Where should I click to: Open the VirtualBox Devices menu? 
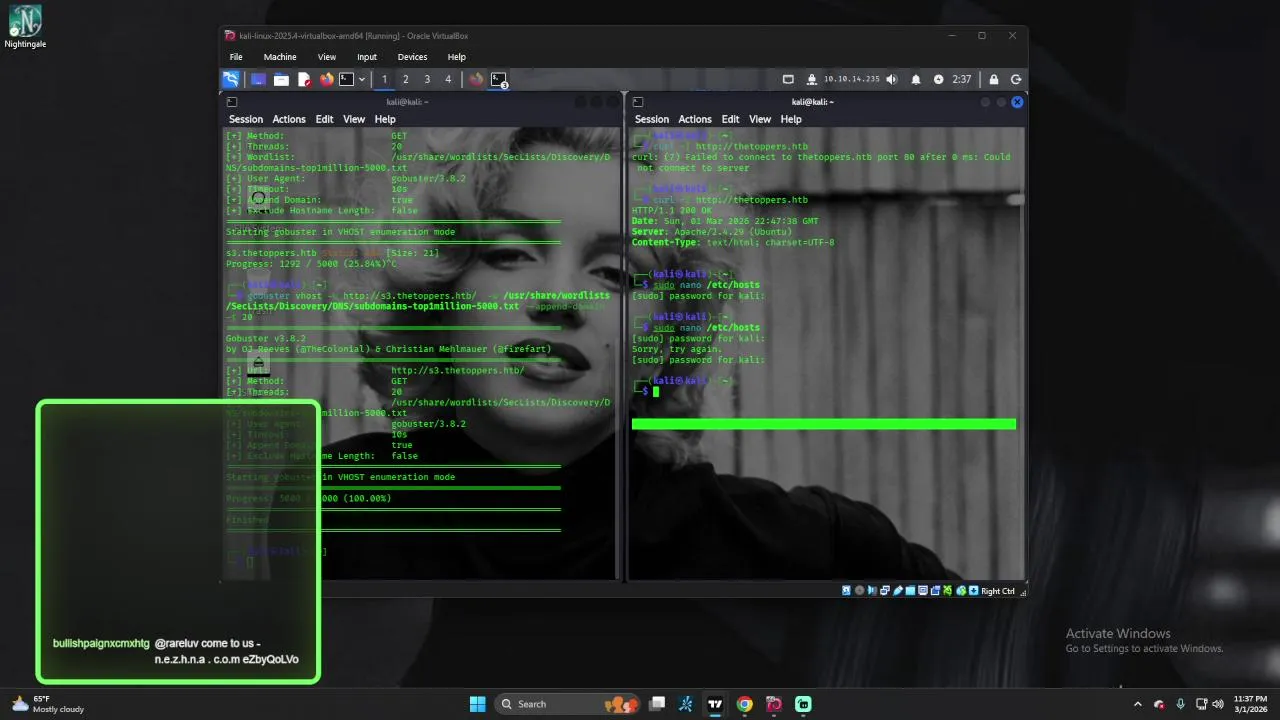click(412, 57)
